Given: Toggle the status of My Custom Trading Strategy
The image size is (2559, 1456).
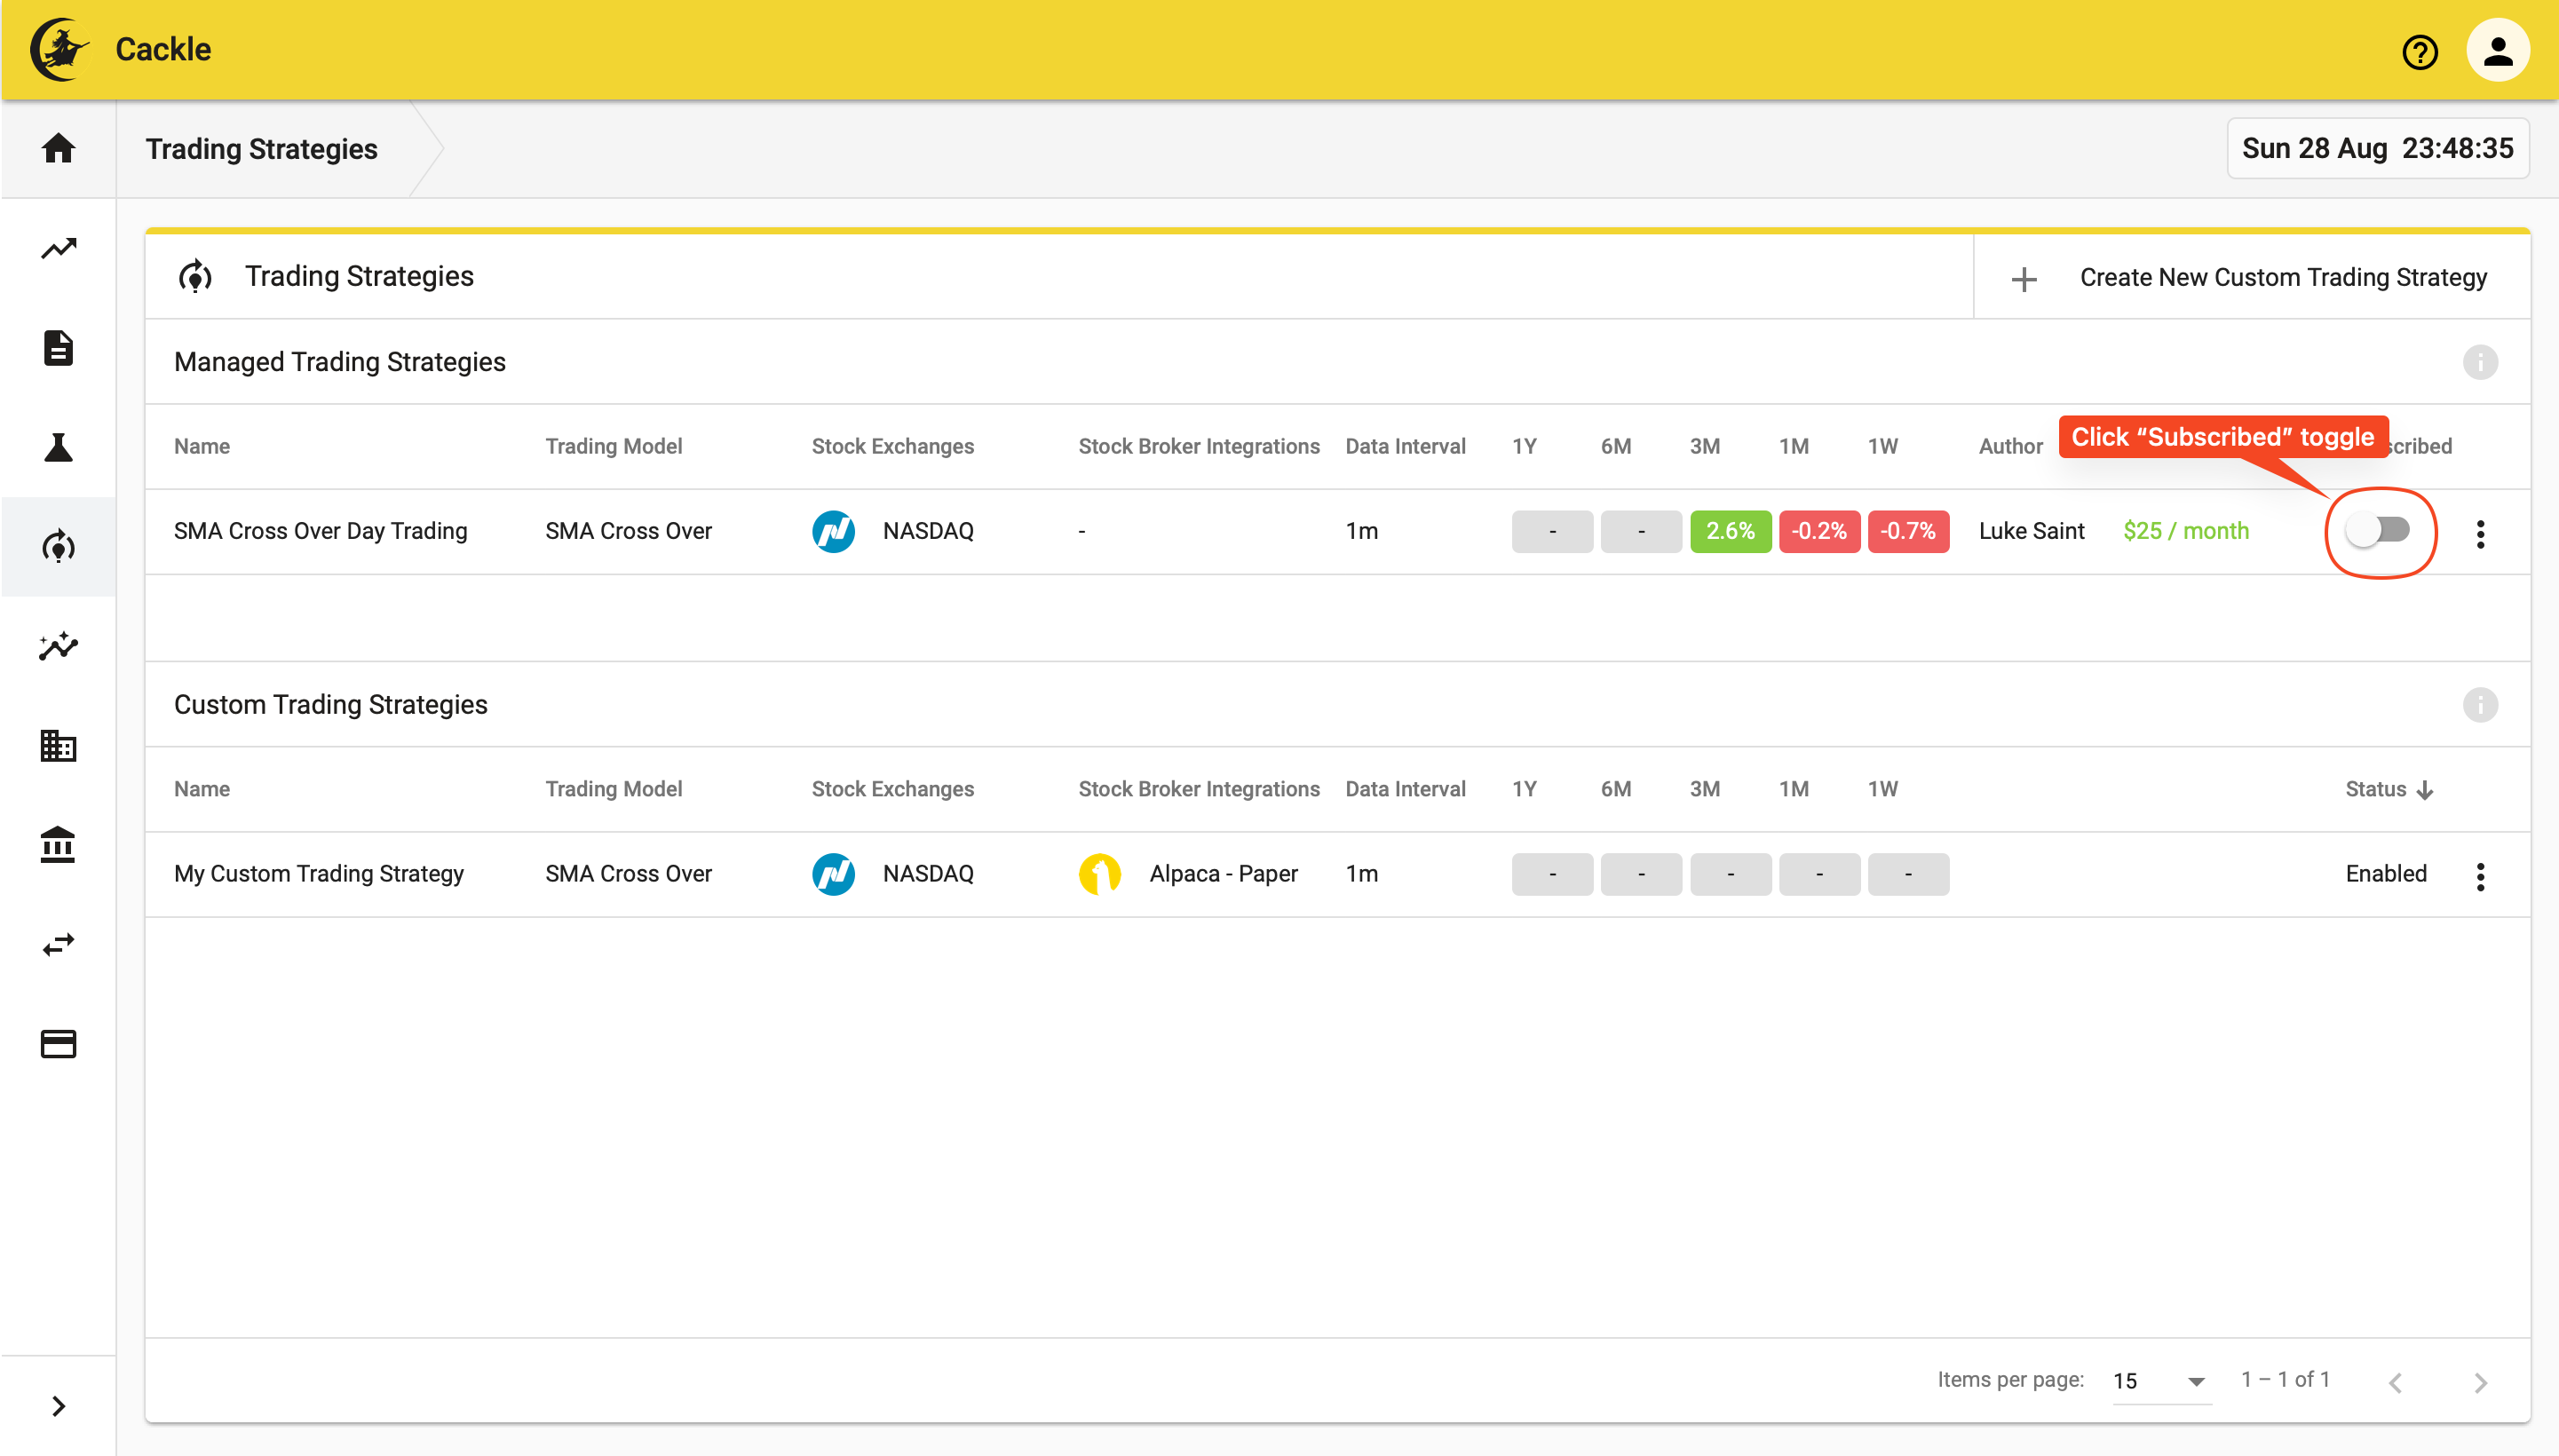Looking at the screenshot, I should click(2387, 873).
